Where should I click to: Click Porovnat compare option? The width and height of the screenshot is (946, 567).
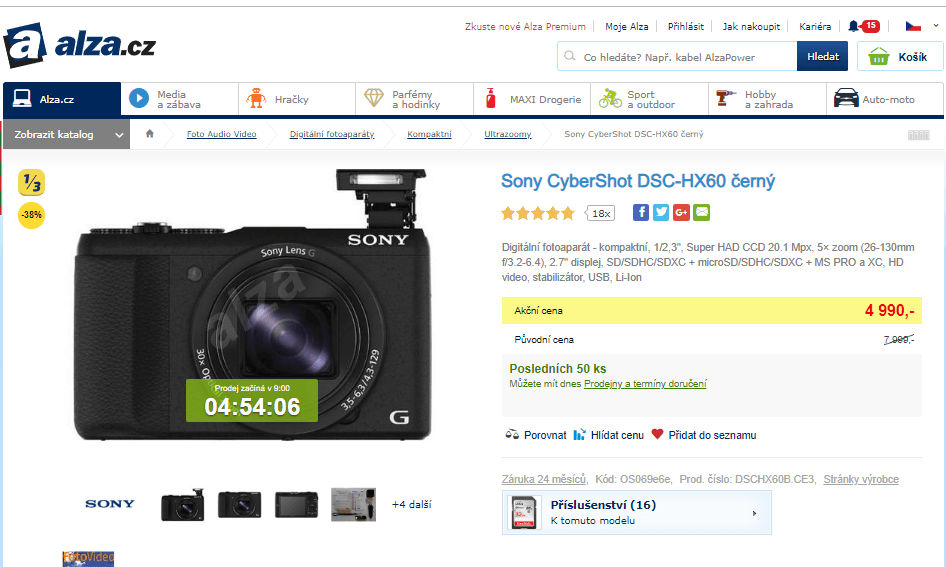point(536,435)
